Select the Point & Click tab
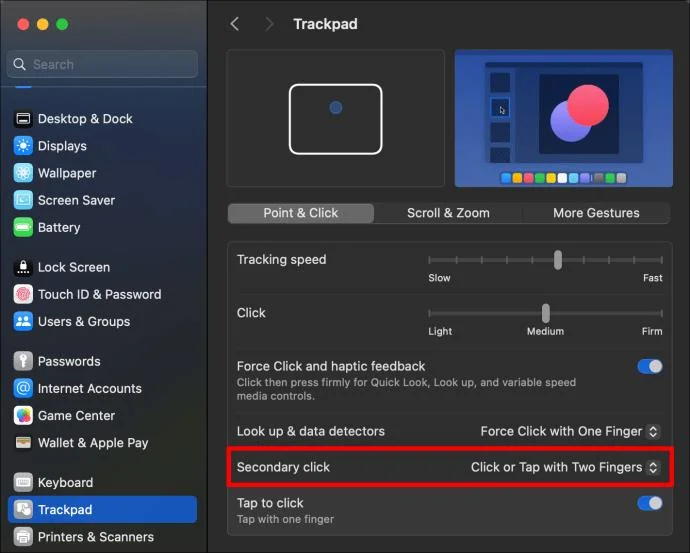 click(x=301, y=213)
